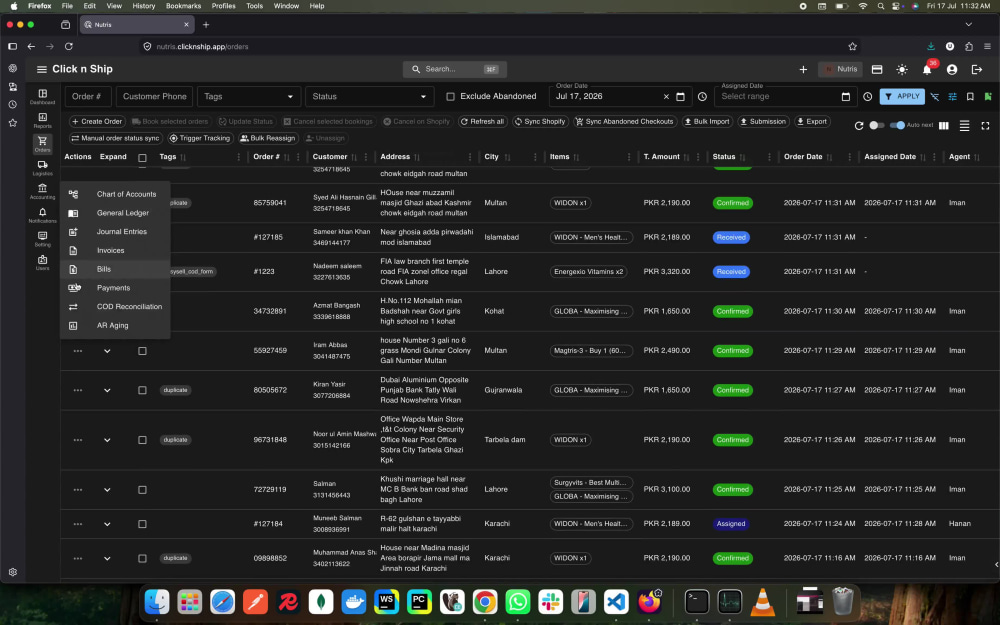Click the outlined bookmark icon near APPLY
Viewport: 1000px width, 625px height.
(x=970, y=96)
